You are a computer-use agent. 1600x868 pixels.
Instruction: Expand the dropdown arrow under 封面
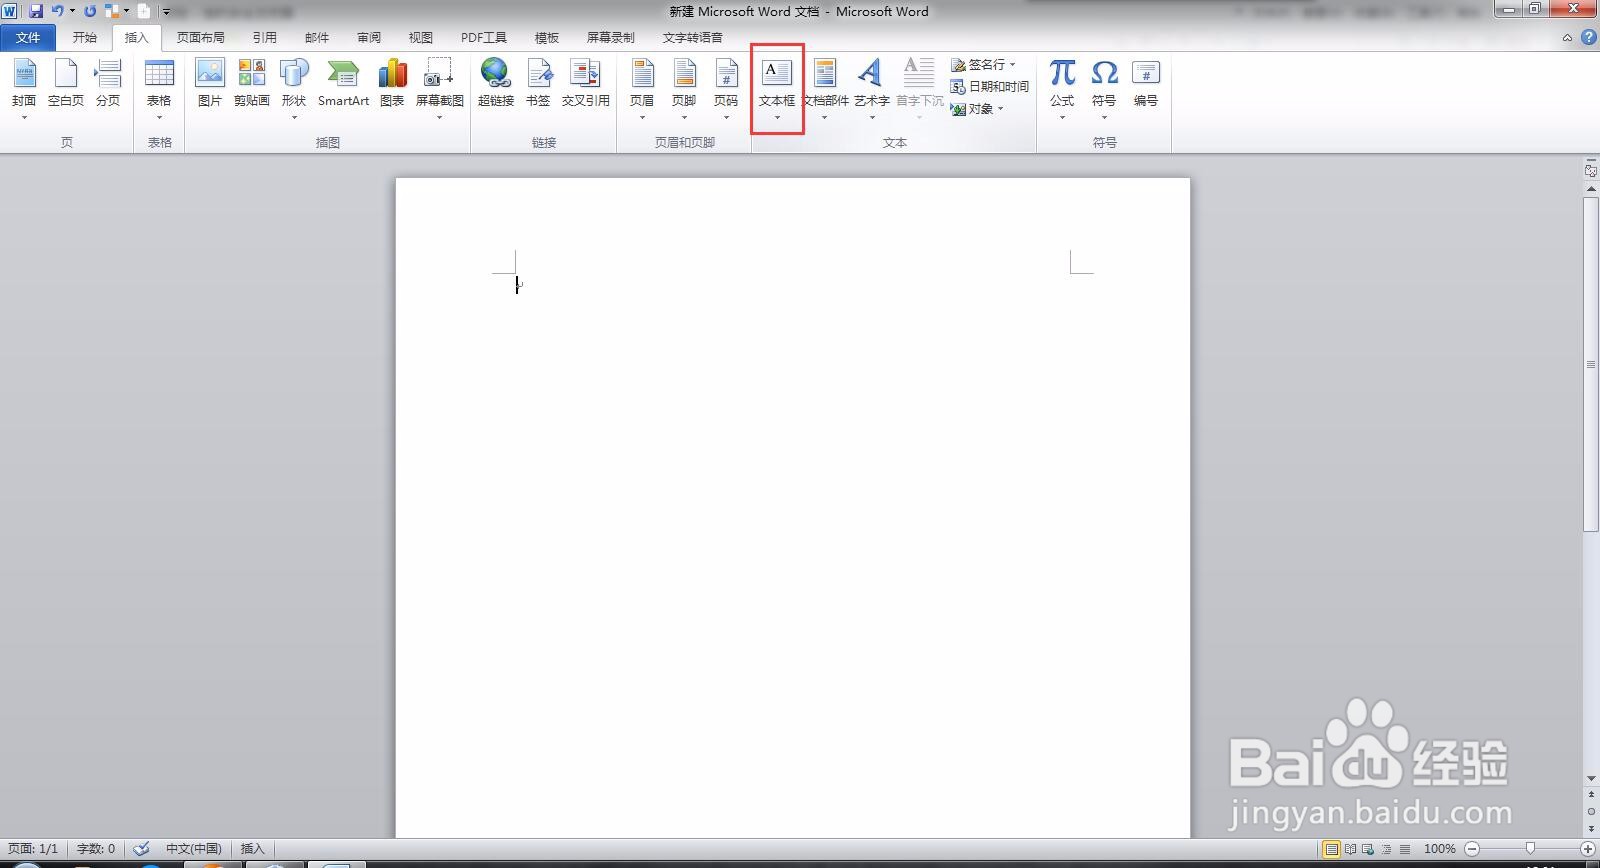24,118
